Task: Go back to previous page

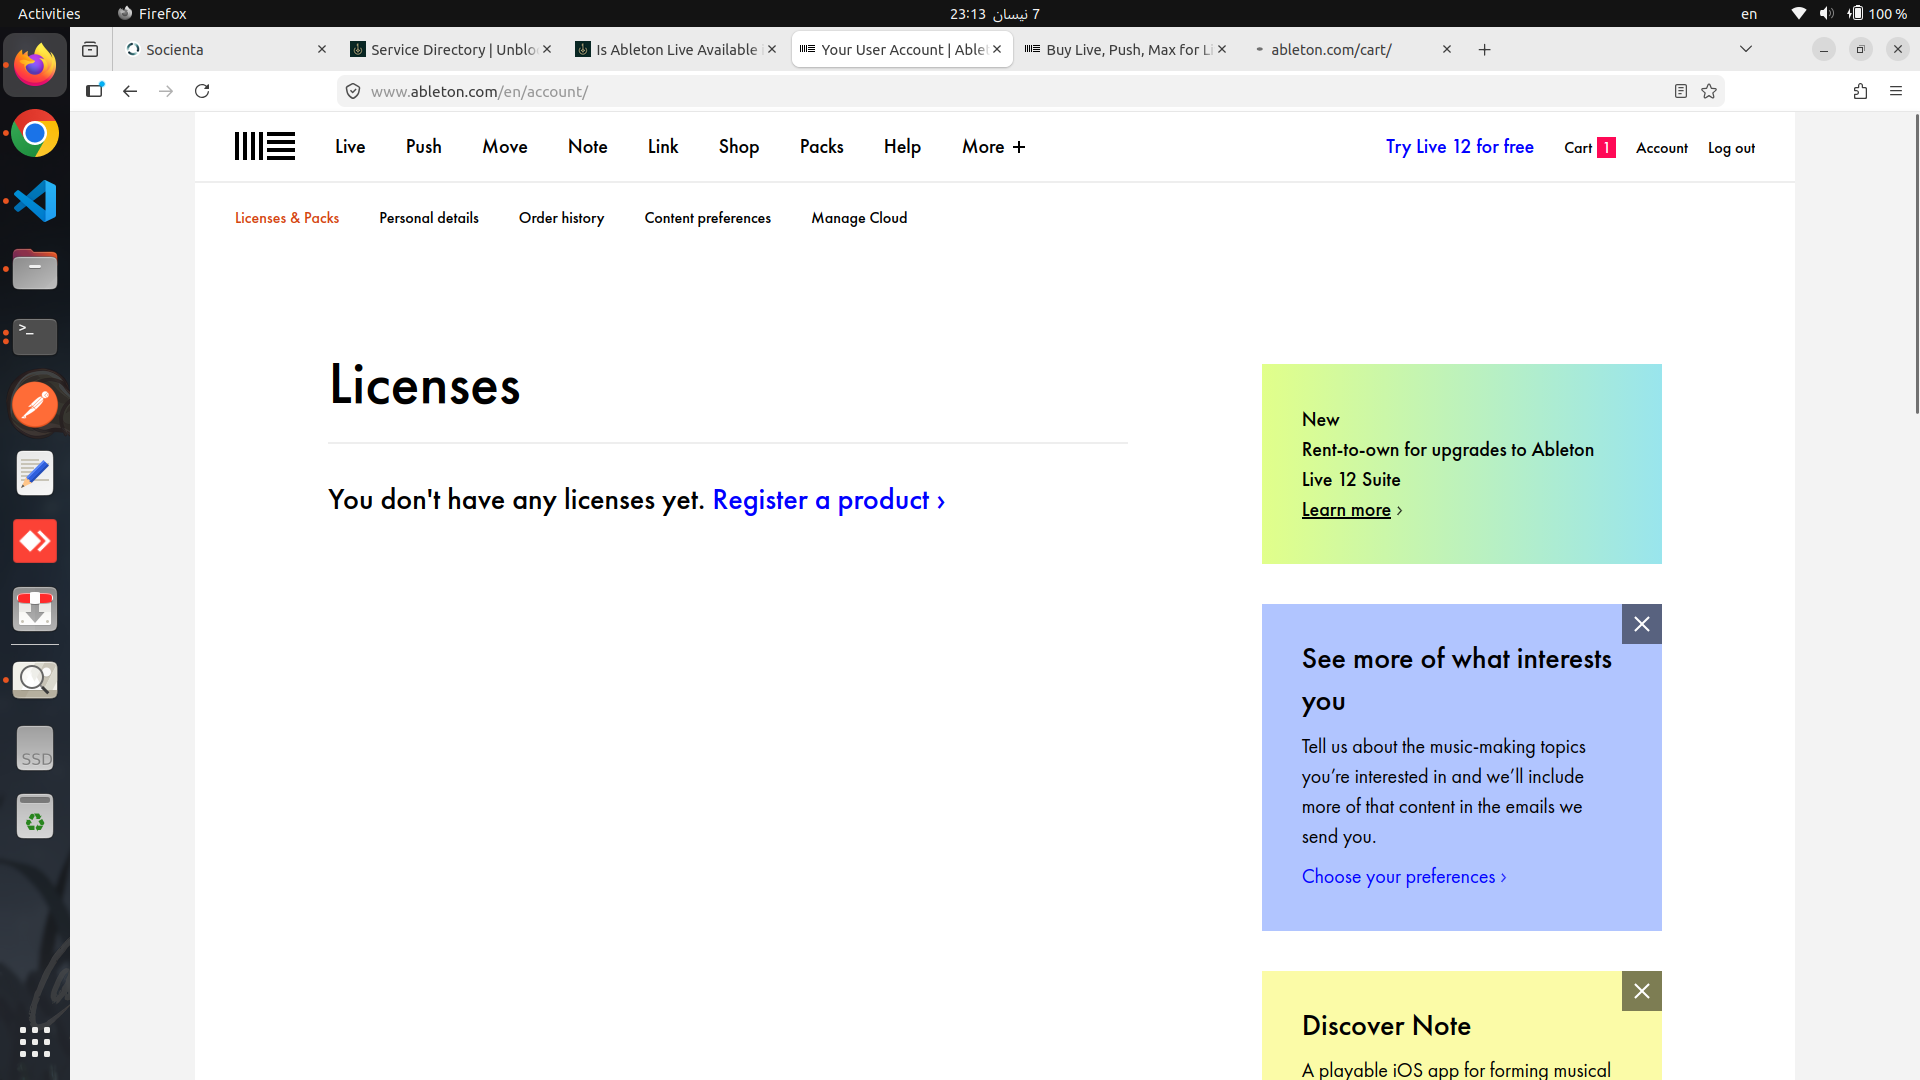Action: [x=130, y=91]
